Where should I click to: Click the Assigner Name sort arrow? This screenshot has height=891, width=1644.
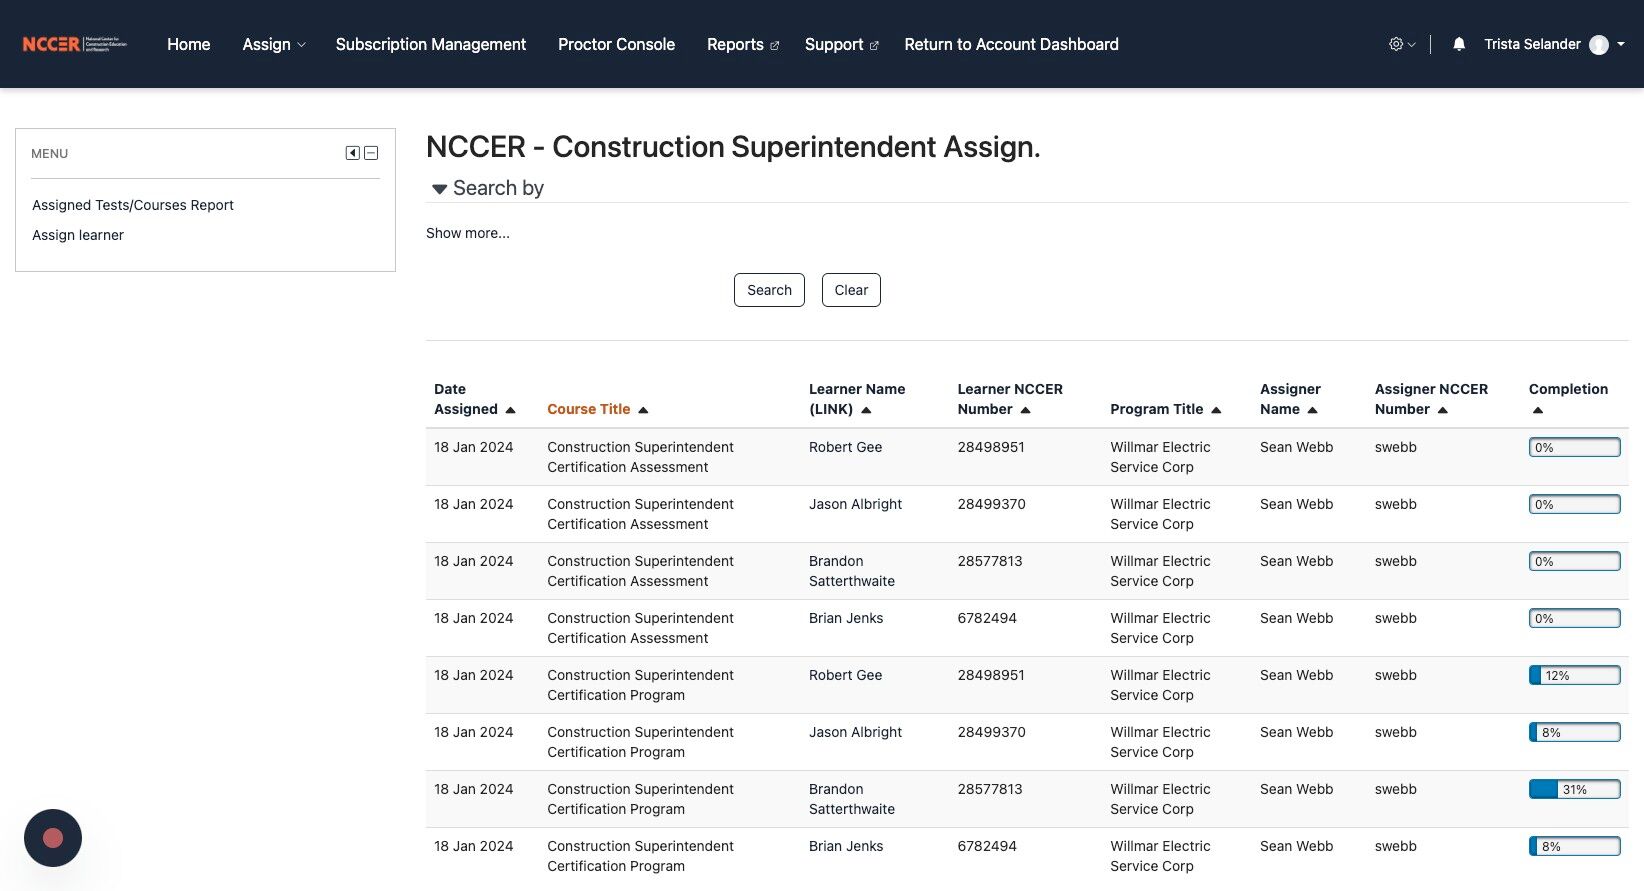tap(1312, 410)
